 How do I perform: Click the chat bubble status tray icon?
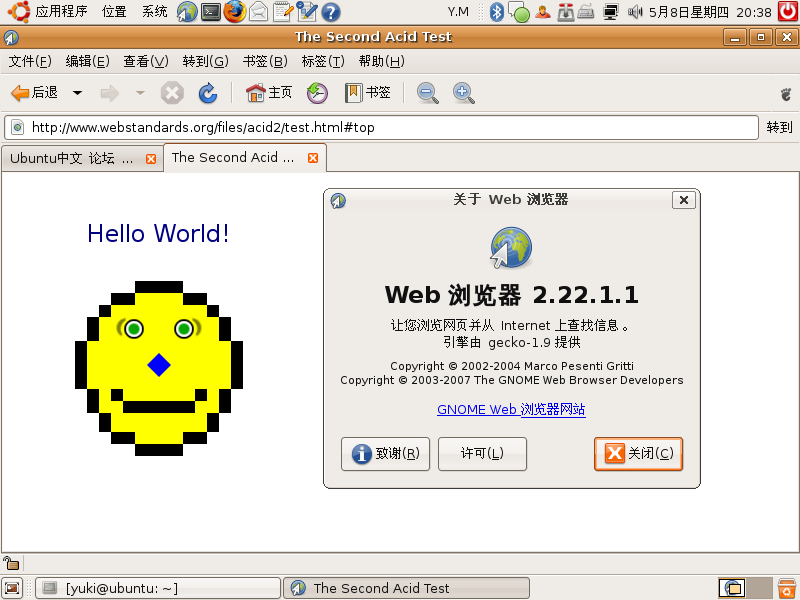coord(519,12)
